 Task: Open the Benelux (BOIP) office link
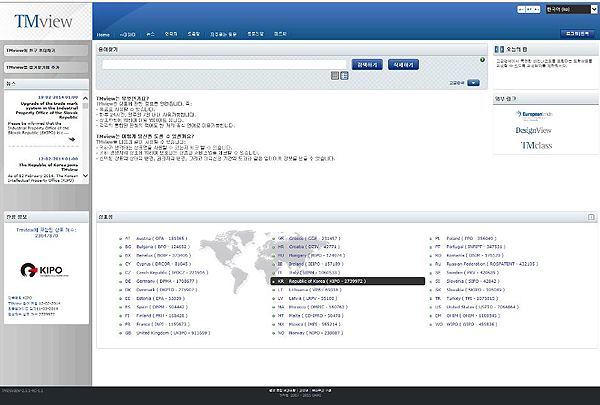[163, 255]
